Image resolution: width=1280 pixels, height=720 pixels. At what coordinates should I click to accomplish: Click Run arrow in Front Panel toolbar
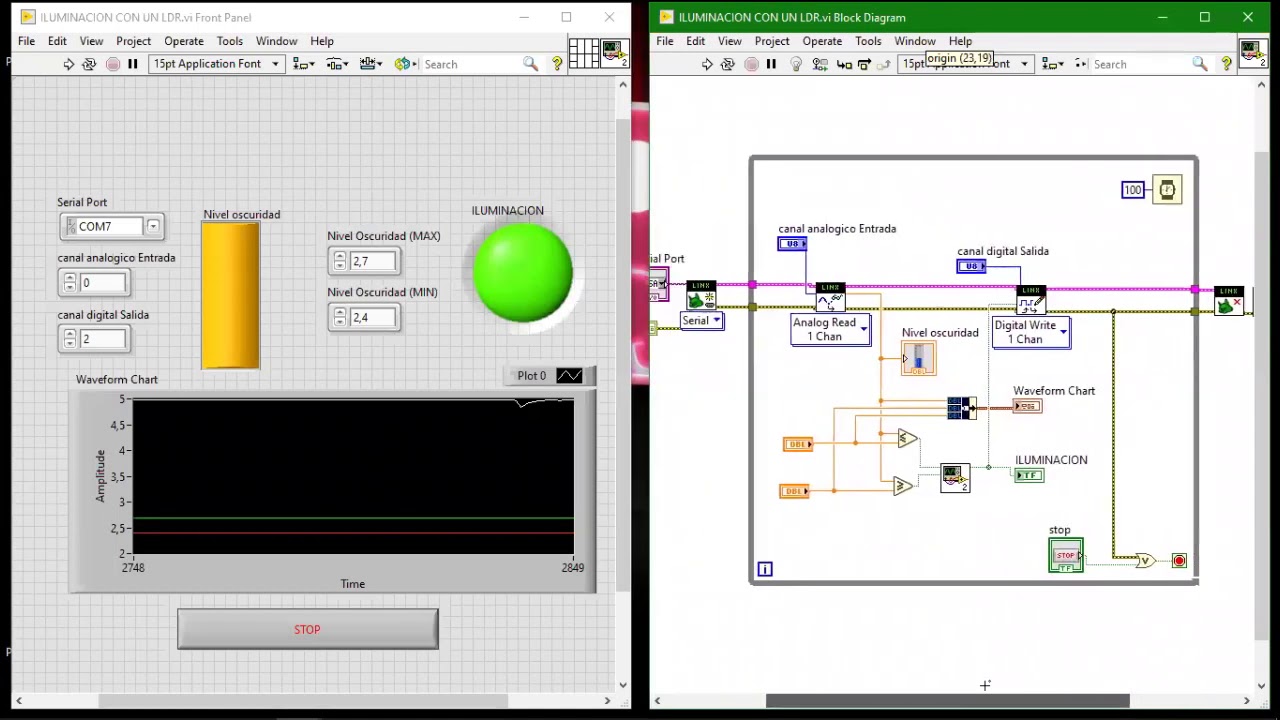click(68, 64)
